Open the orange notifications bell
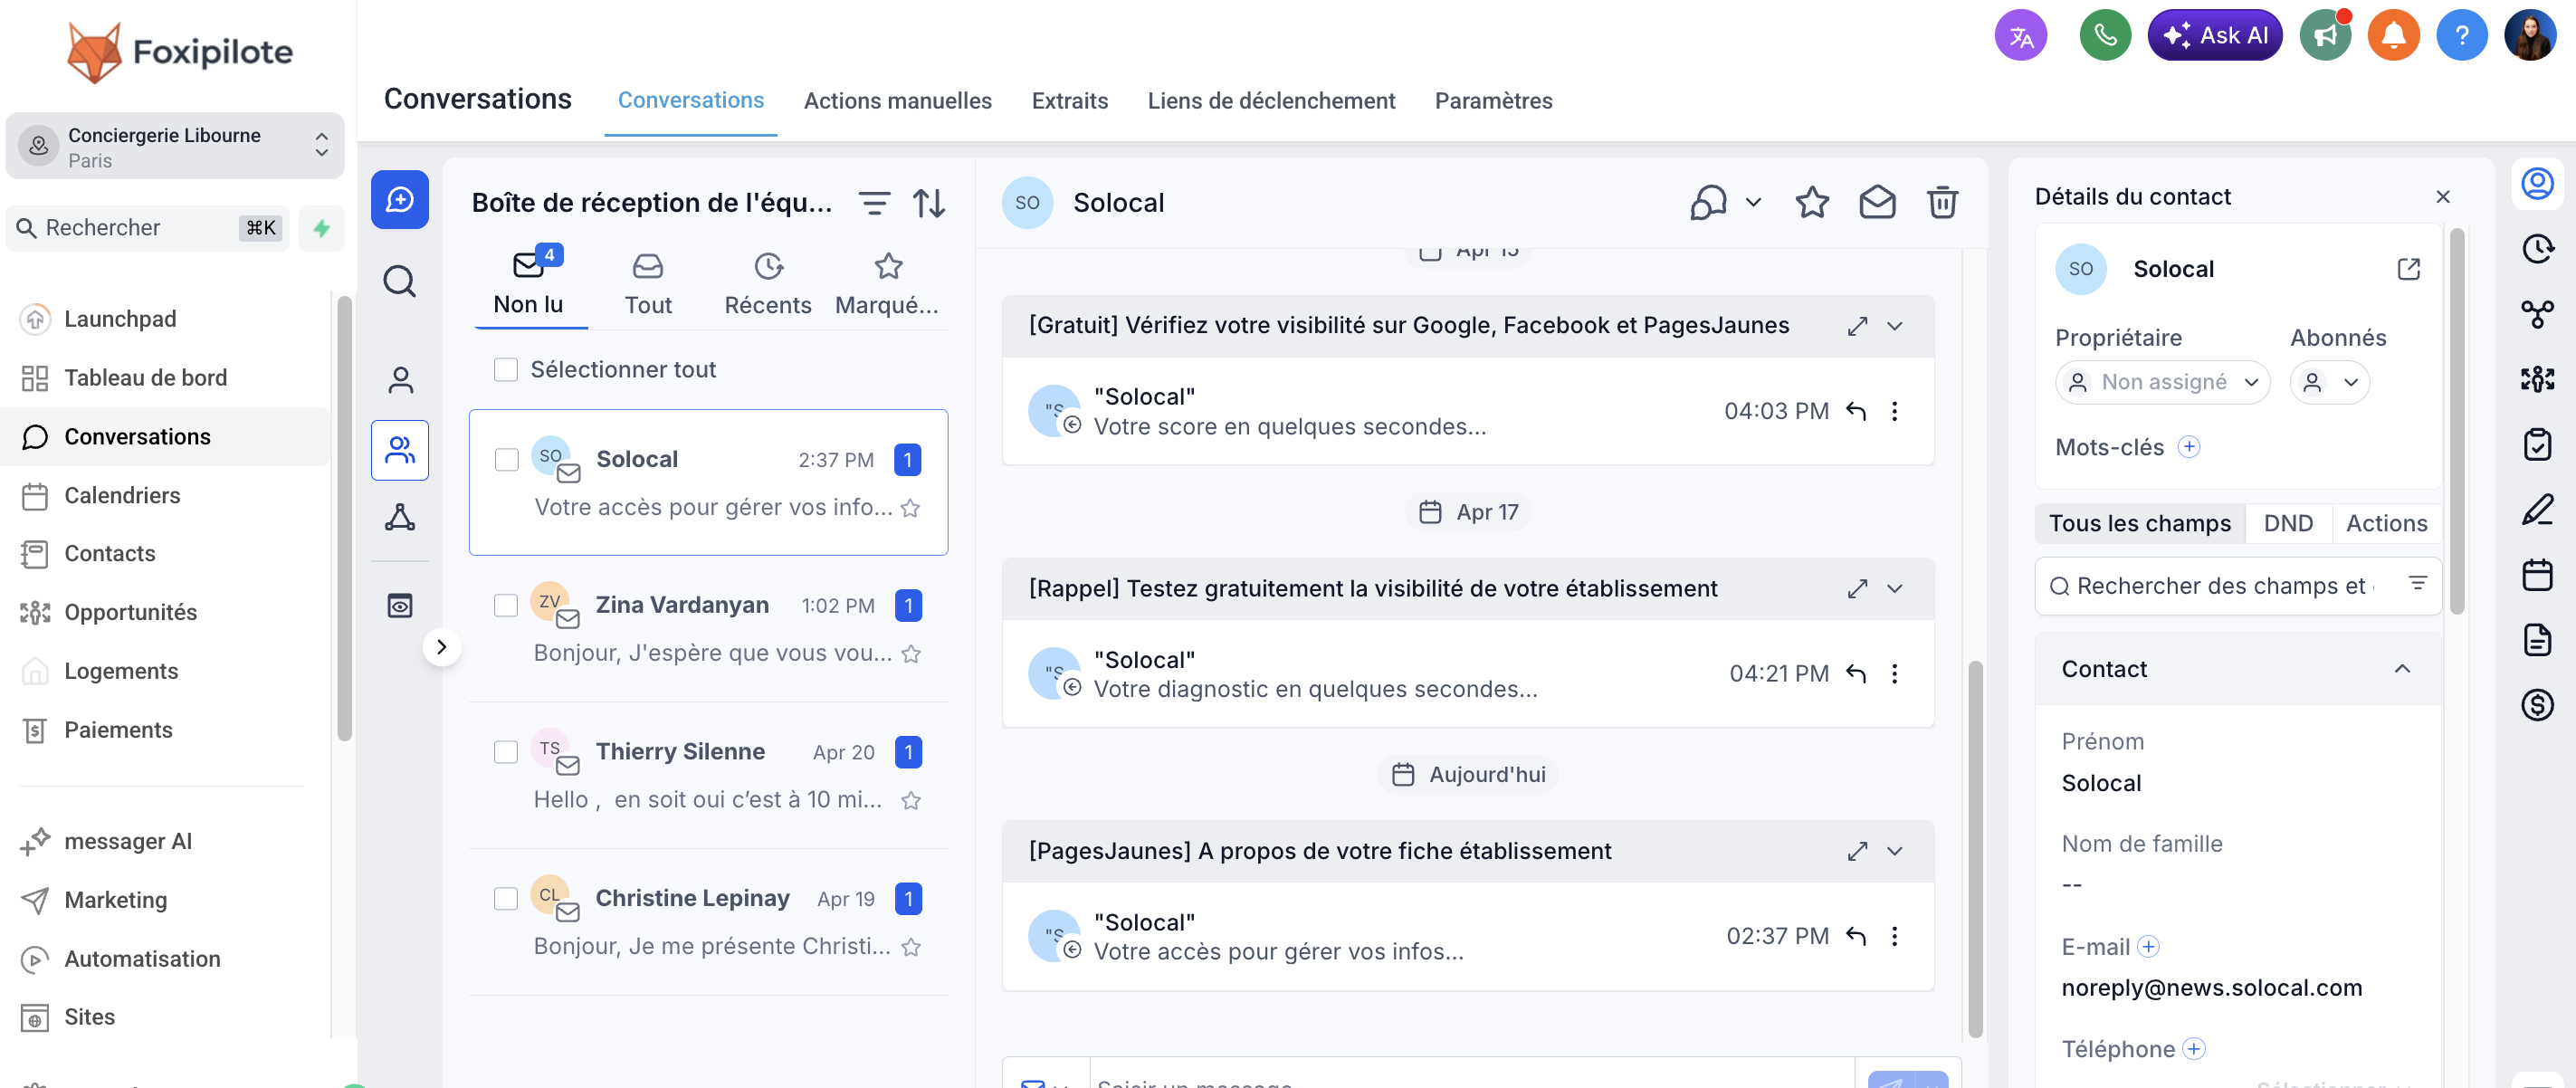This screenshot has height=1088, width=2576. pyautogui.click(x=2393, y=36)
